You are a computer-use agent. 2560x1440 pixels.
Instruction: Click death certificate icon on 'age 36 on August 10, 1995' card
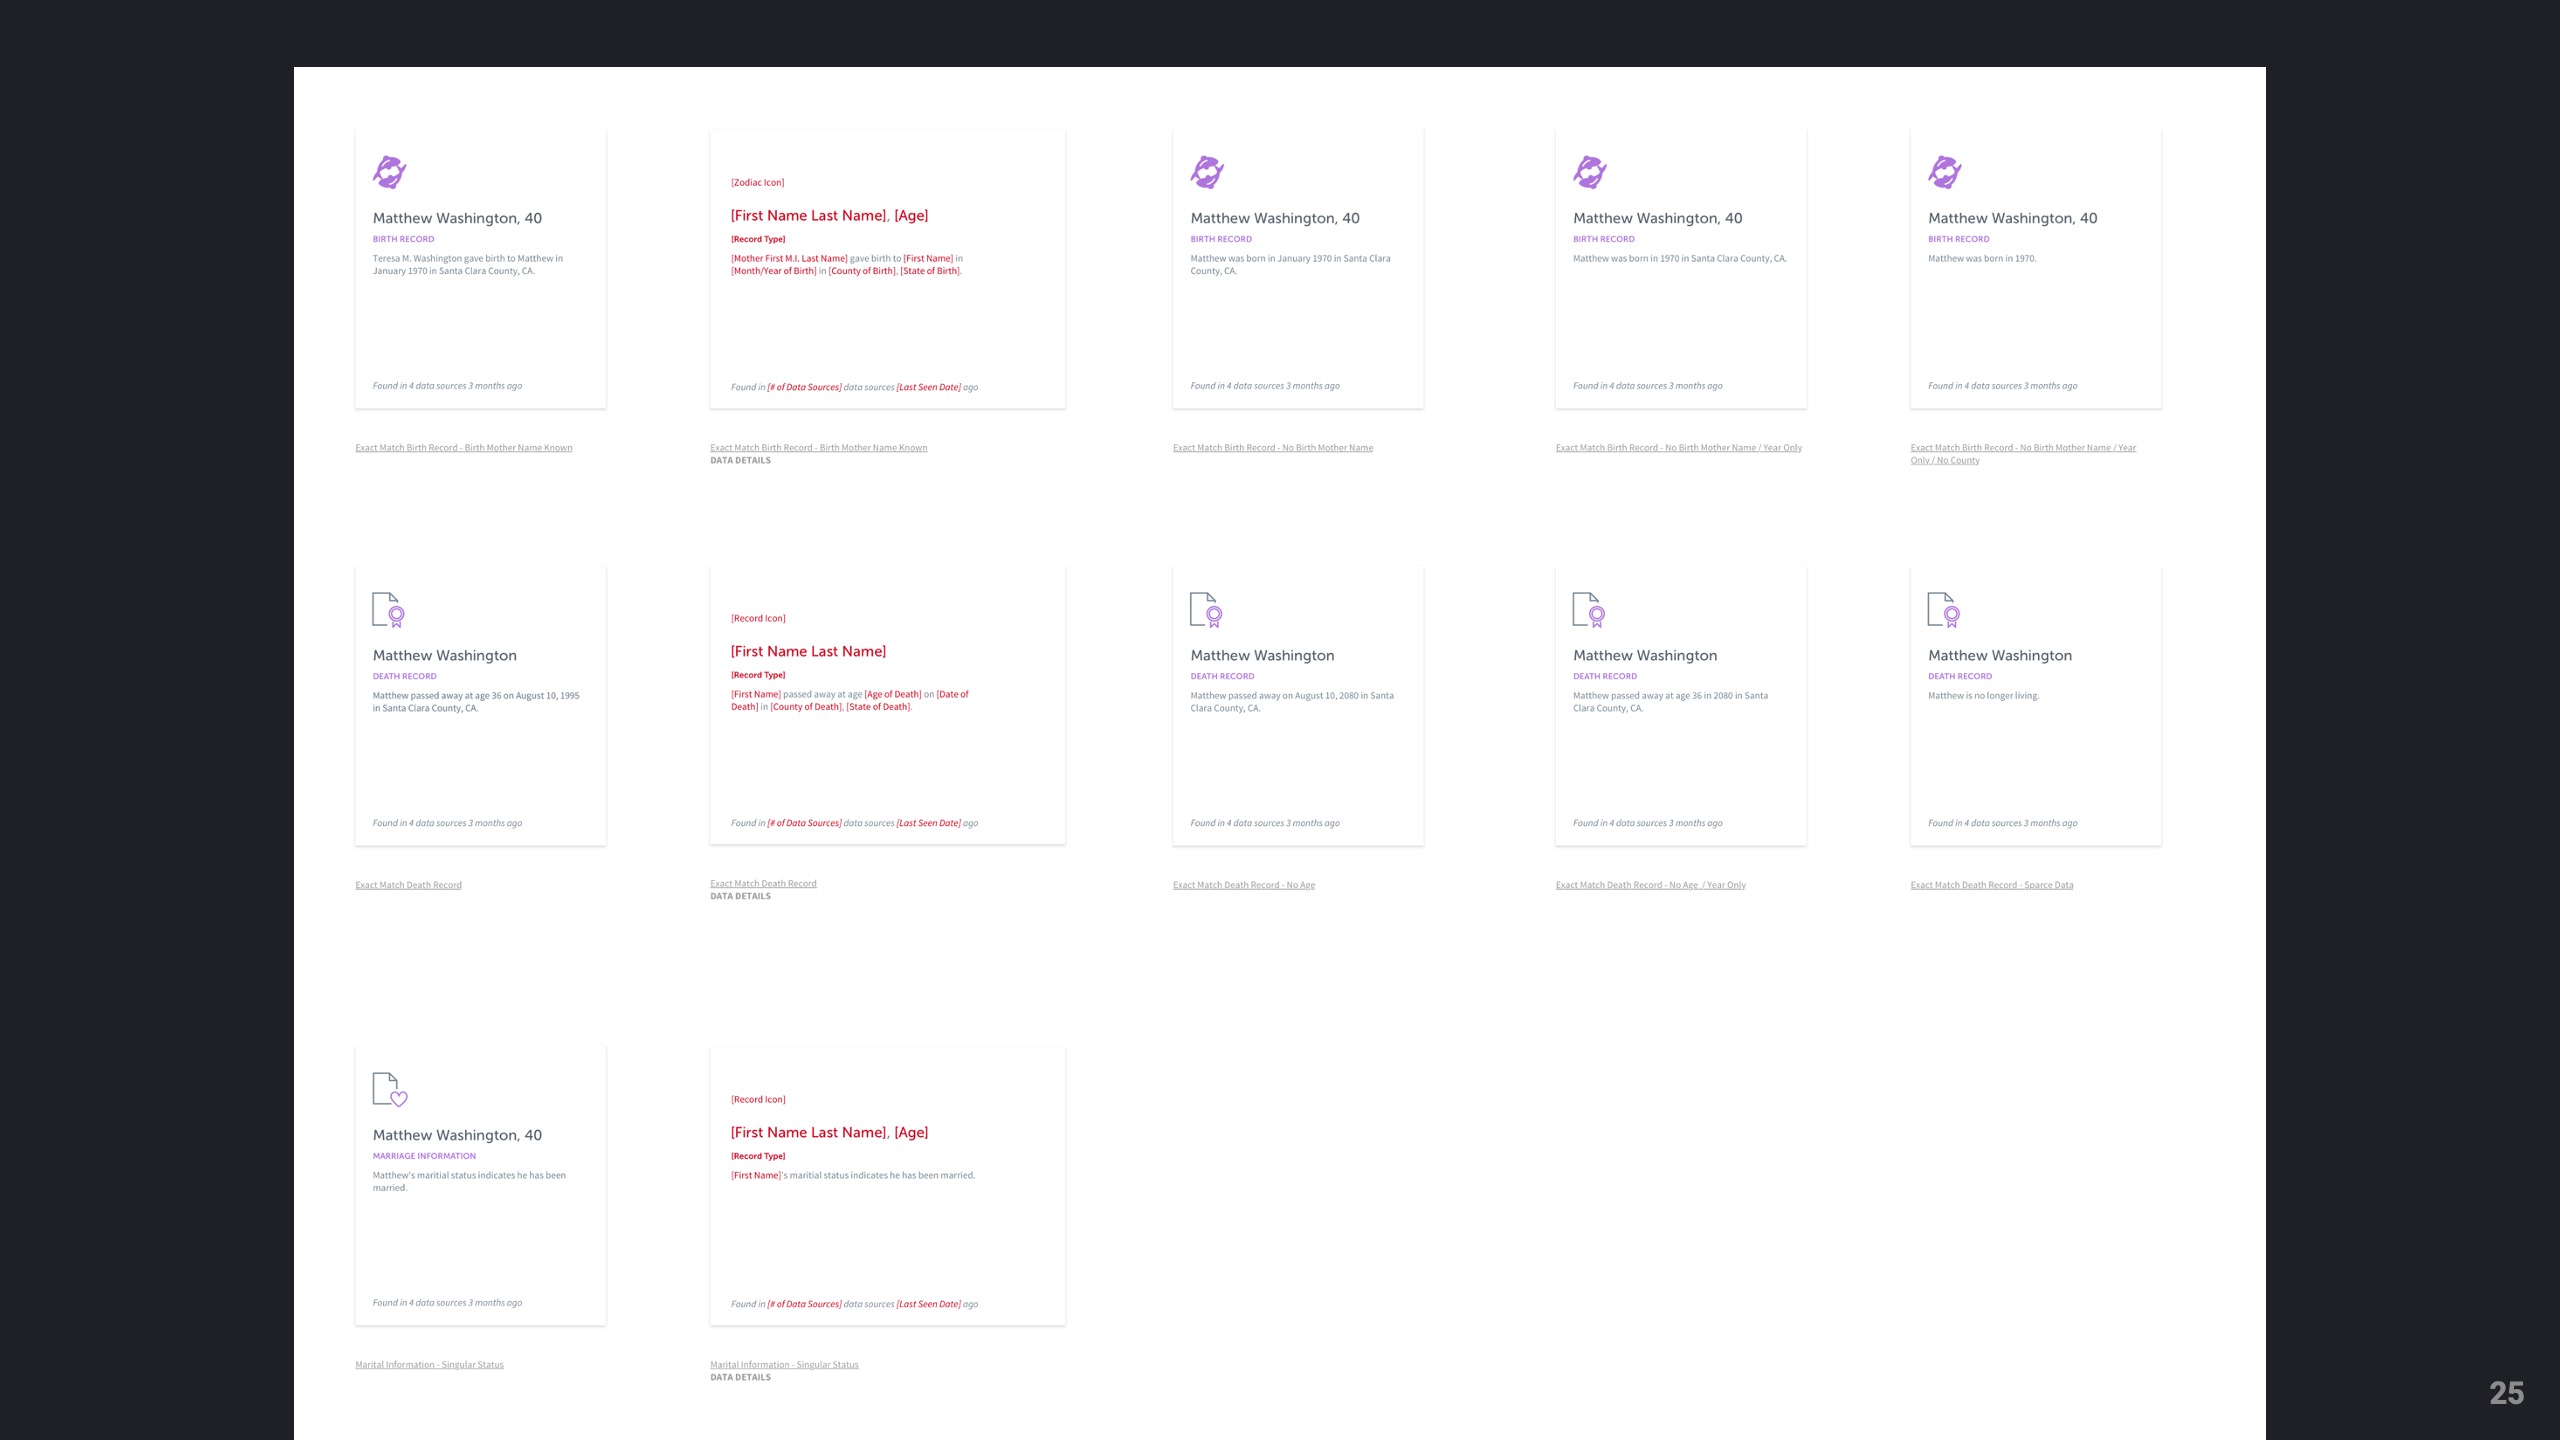[x=388, y=609]
